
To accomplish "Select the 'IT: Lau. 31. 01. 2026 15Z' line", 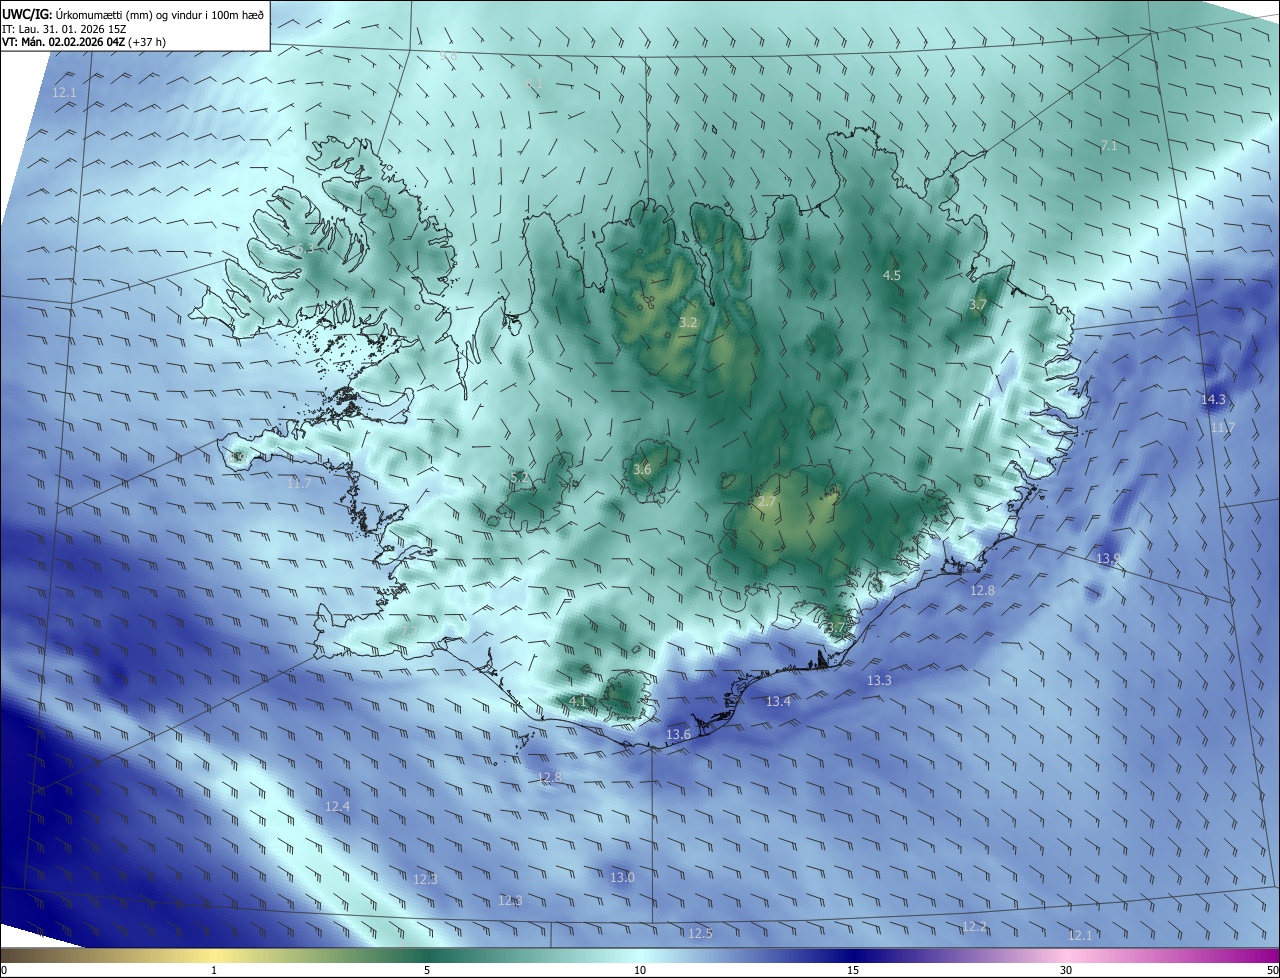I will pyautogui.click(x=64, y=28).
